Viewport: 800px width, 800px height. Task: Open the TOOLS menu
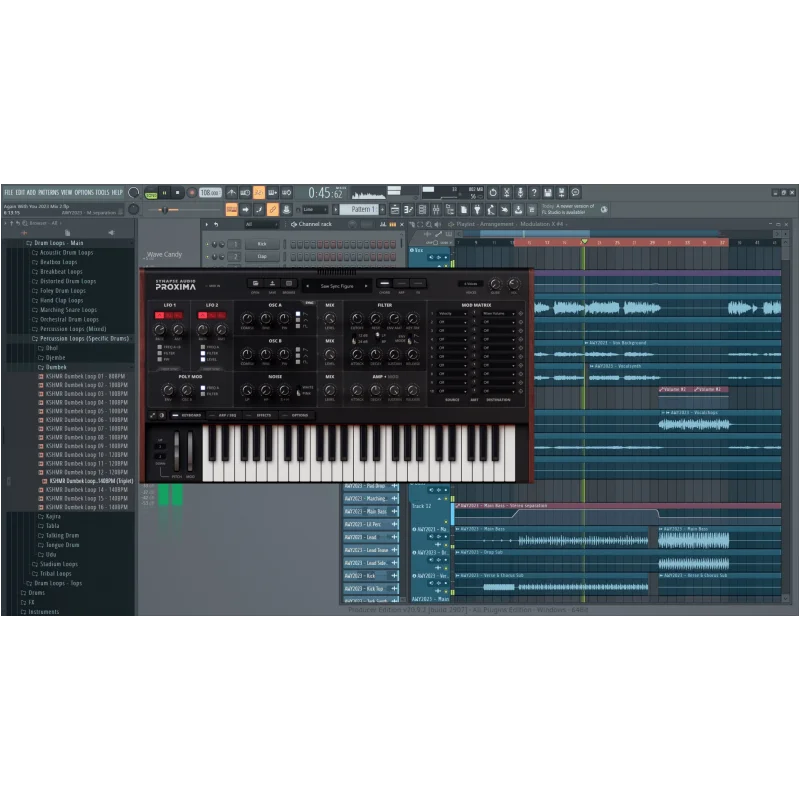click(x=103, y=192)
